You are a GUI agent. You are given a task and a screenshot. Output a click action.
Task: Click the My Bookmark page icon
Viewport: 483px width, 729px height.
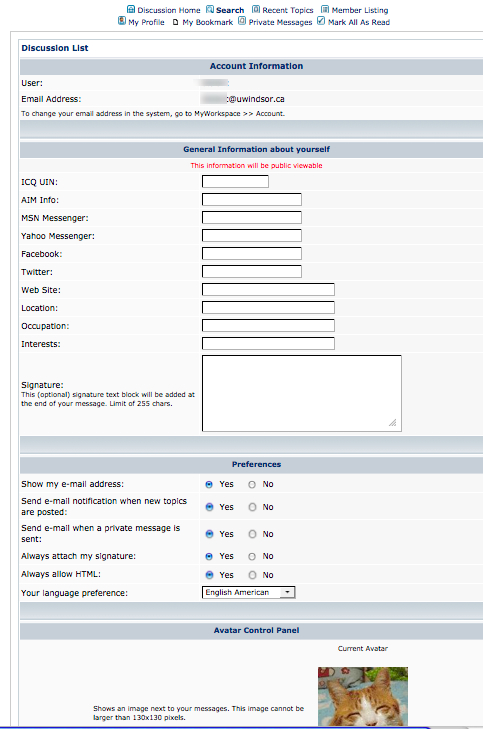coord(175,22)
